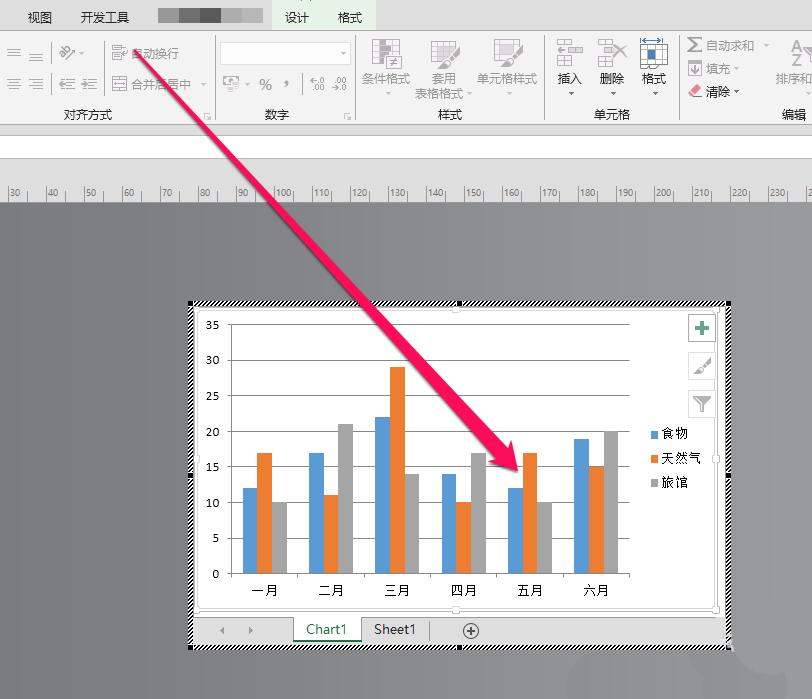
Task: Click the 四月 axis label
Action: (x=463, y=590)
